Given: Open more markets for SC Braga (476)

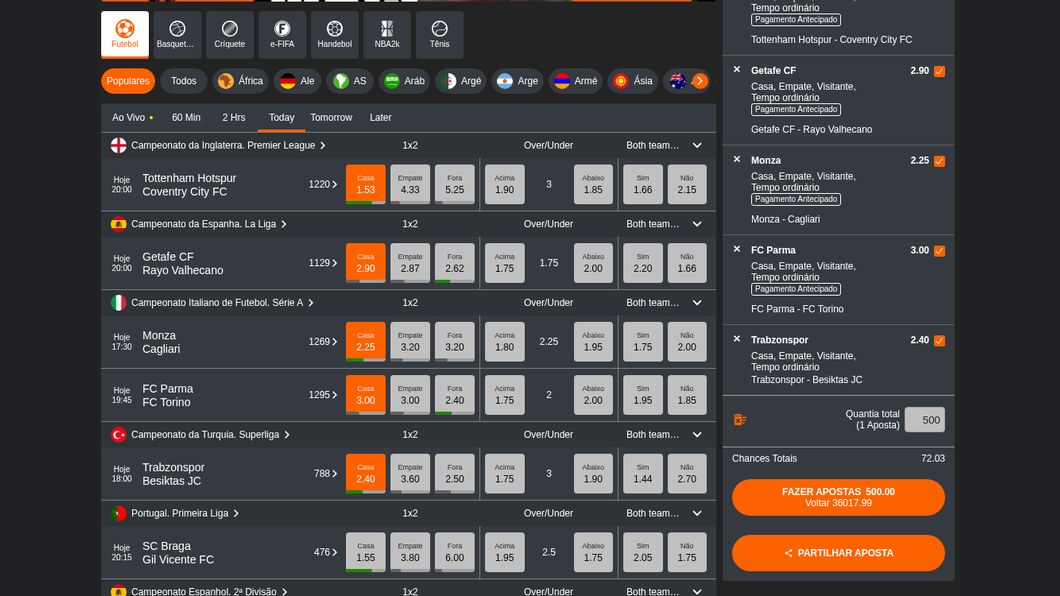Looking at the screenshot, I should pyautogui.click(x=326, y=552).
